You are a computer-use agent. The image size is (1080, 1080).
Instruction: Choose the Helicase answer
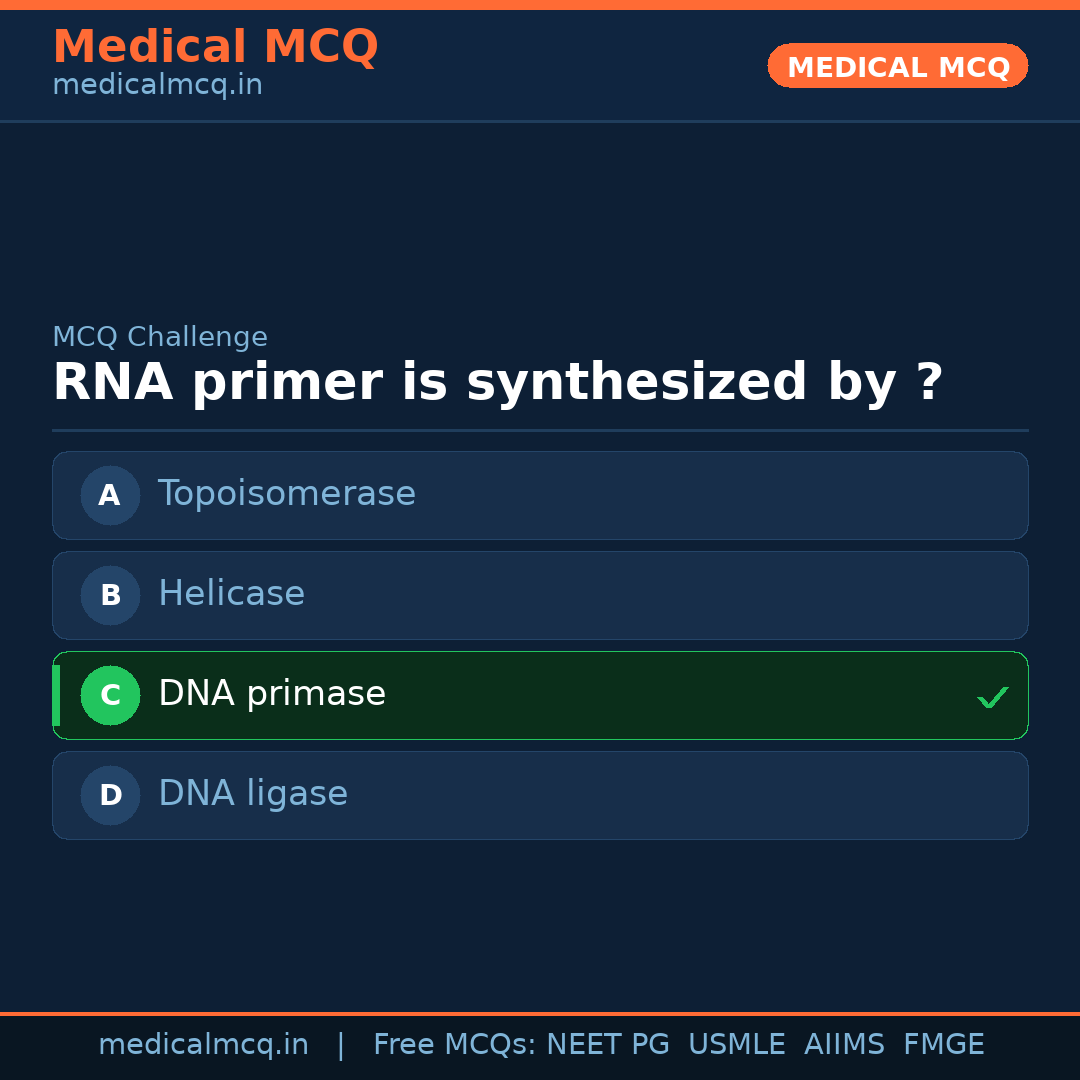pyautogui.click(x=231, y=594)
